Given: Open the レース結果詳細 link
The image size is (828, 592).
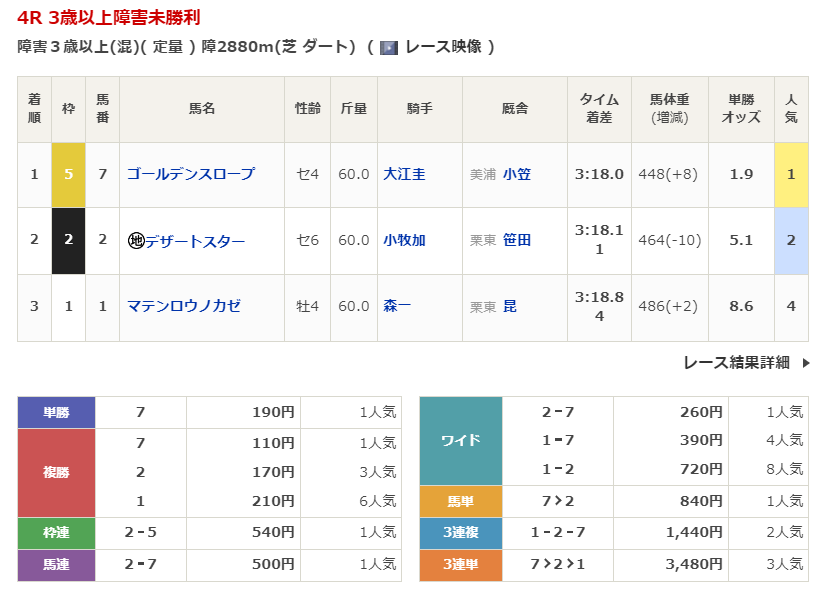Looking at the screenshot, I should click(736, 363).
